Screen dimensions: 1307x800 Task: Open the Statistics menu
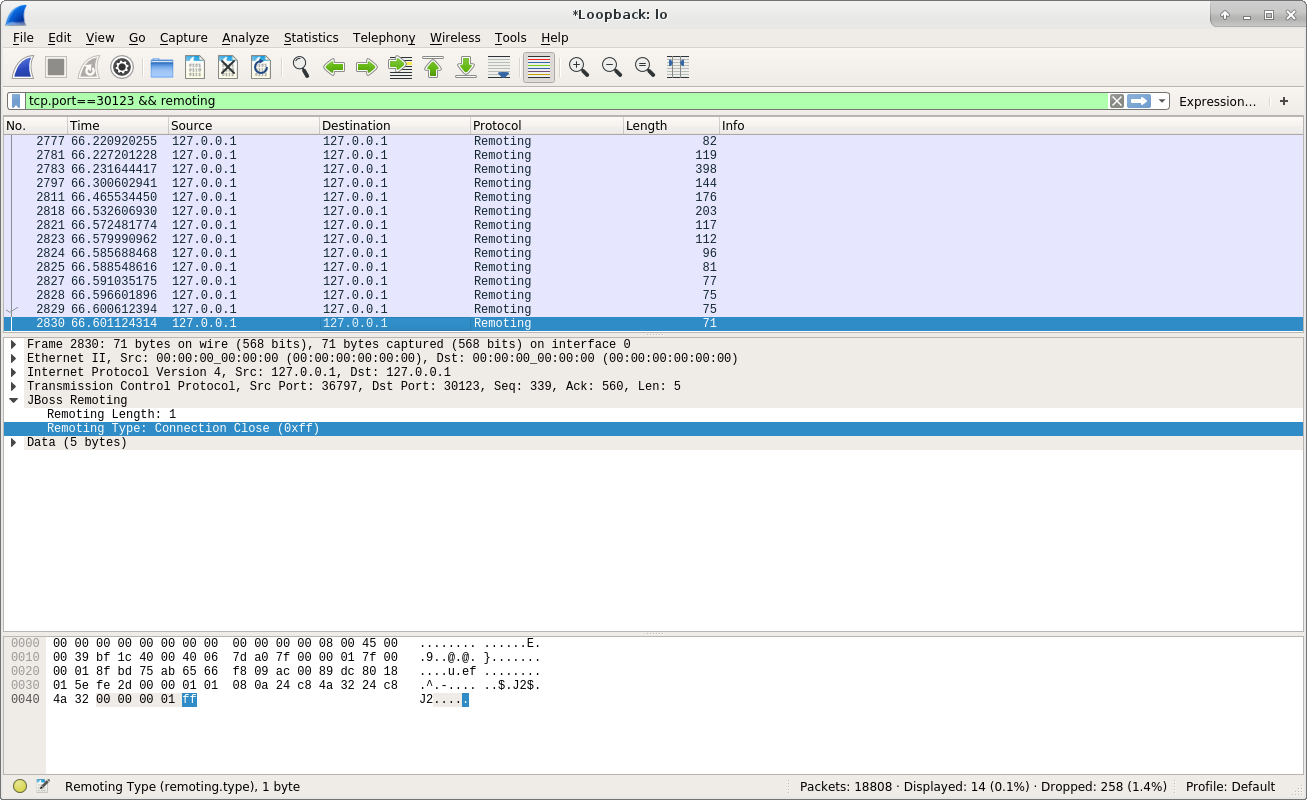pyautogui.click(x=311, y=38)
